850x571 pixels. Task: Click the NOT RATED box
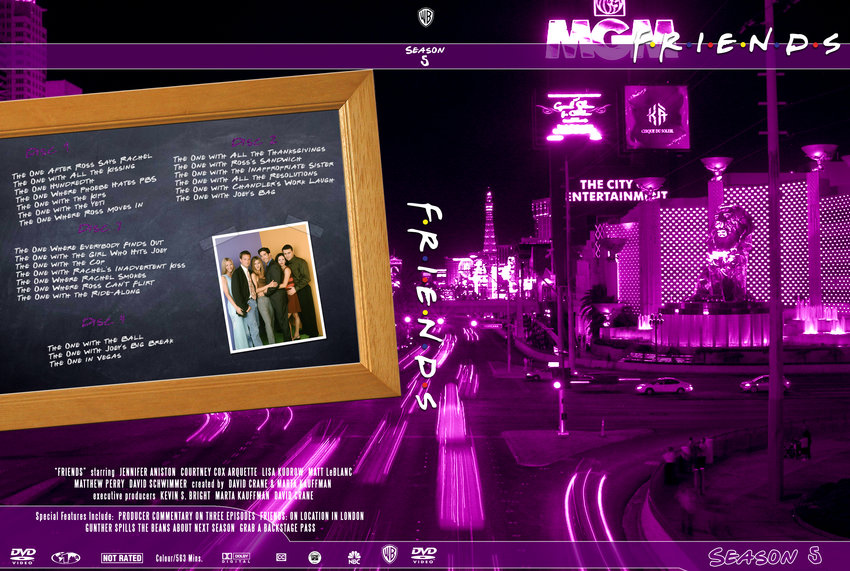click(122, 557)
